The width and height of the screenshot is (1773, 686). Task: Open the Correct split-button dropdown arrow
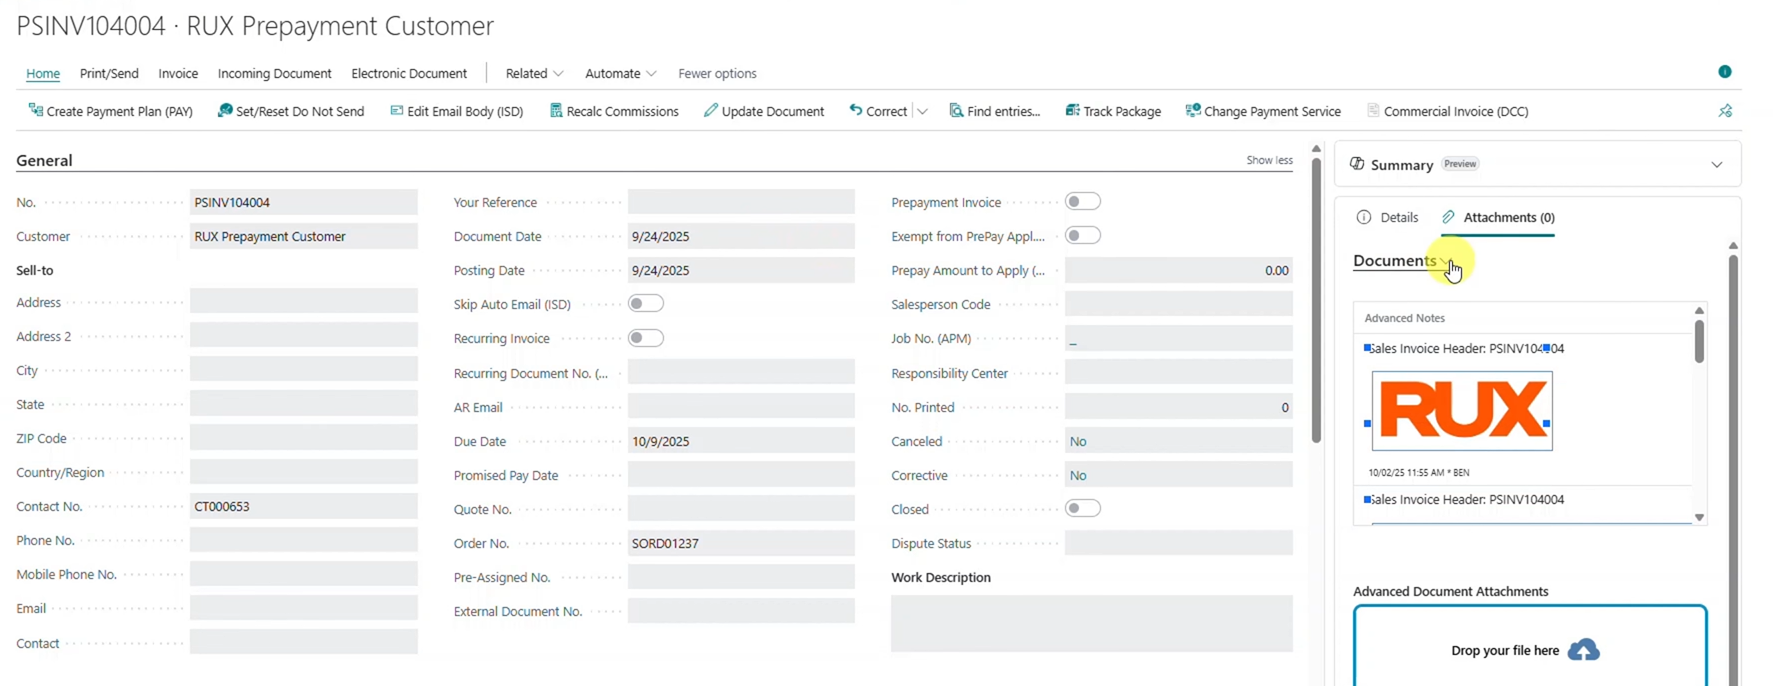click(922, 111)
